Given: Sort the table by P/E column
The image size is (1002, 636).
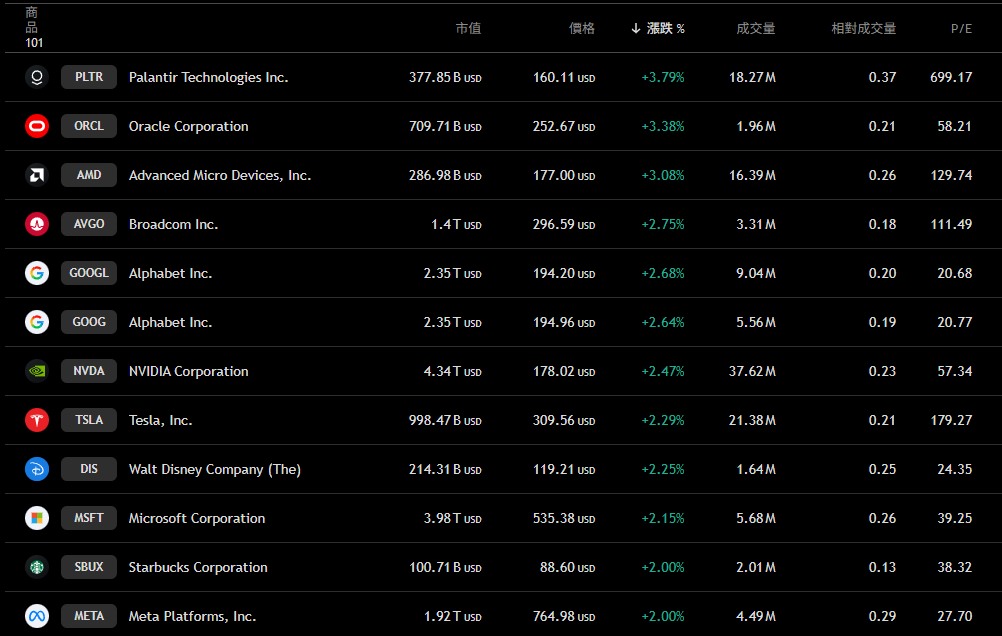Looking at the screenshot, I should [x=960, y=28].
